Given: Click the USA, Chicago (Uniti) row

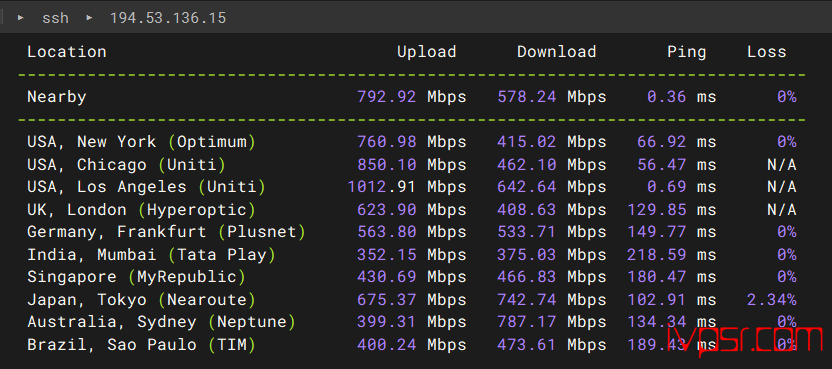Looking at the screenshot, I should (x=412, y=165).
